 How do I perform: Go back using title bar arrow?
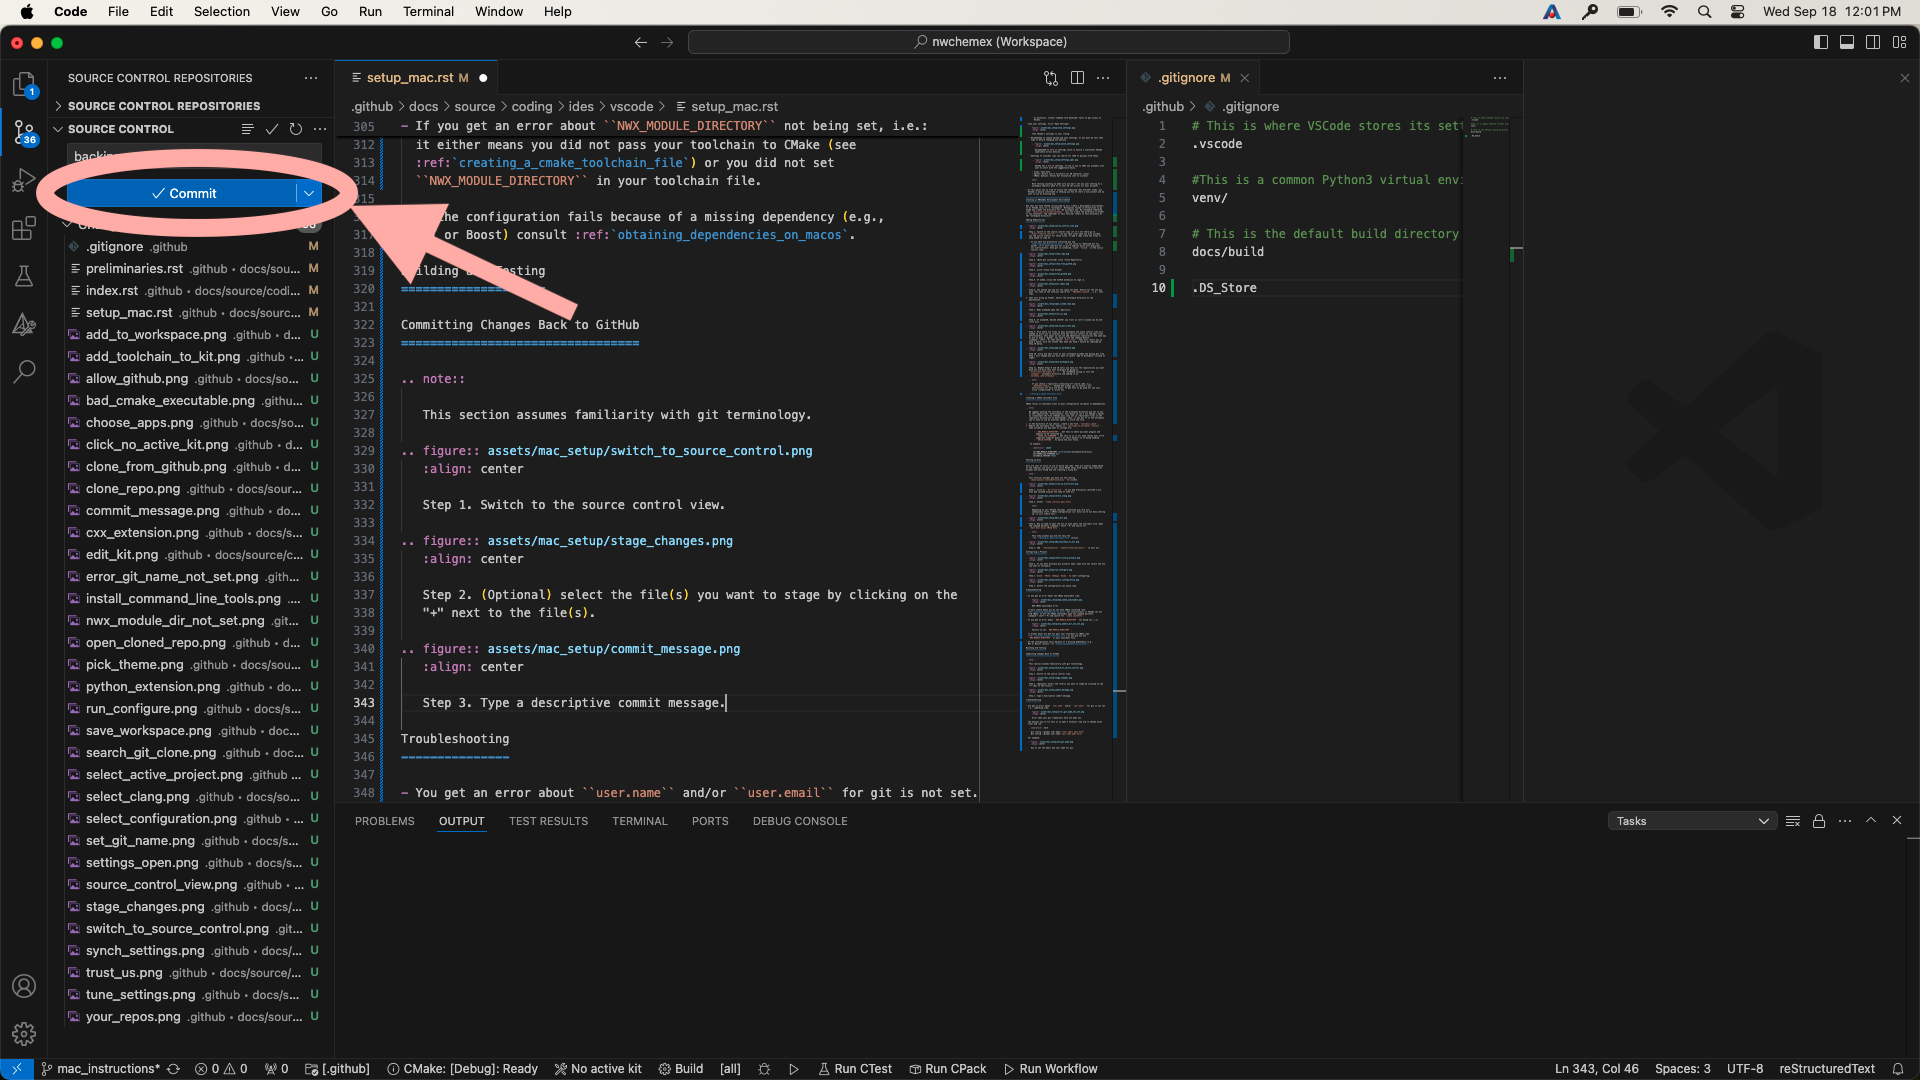(x=641, y=42)
